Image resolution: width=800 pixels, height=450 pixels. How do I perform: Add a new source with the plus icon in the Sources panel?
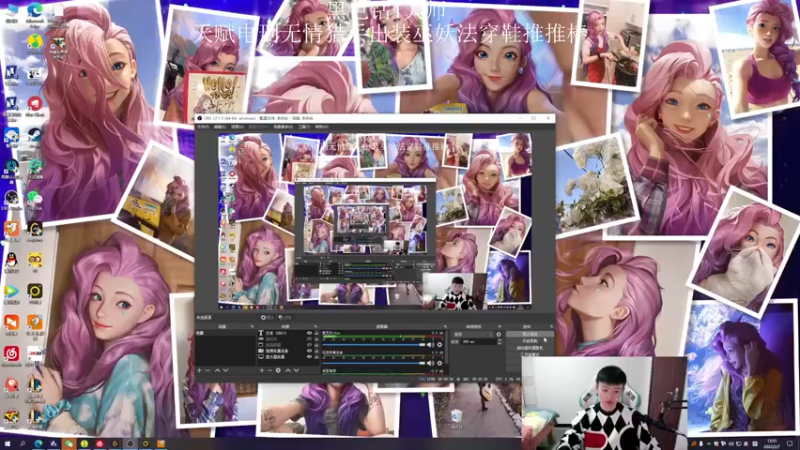coord(262,370)
